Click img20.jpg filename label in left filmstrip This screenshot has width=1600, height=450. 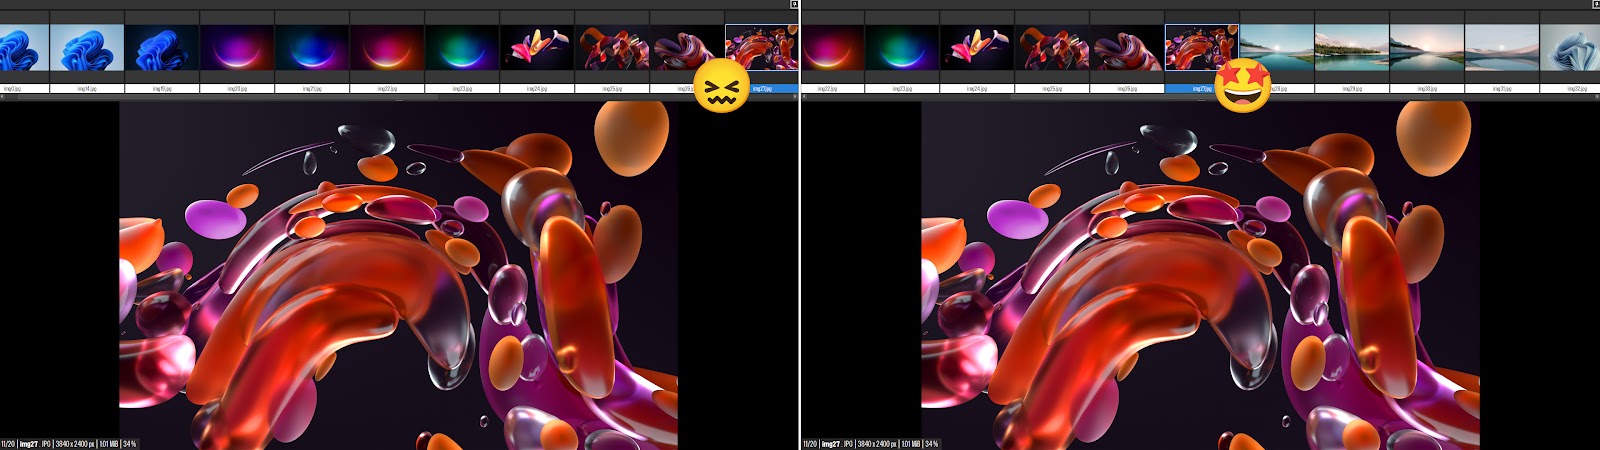pyautogui.click(x=237, y=89)
